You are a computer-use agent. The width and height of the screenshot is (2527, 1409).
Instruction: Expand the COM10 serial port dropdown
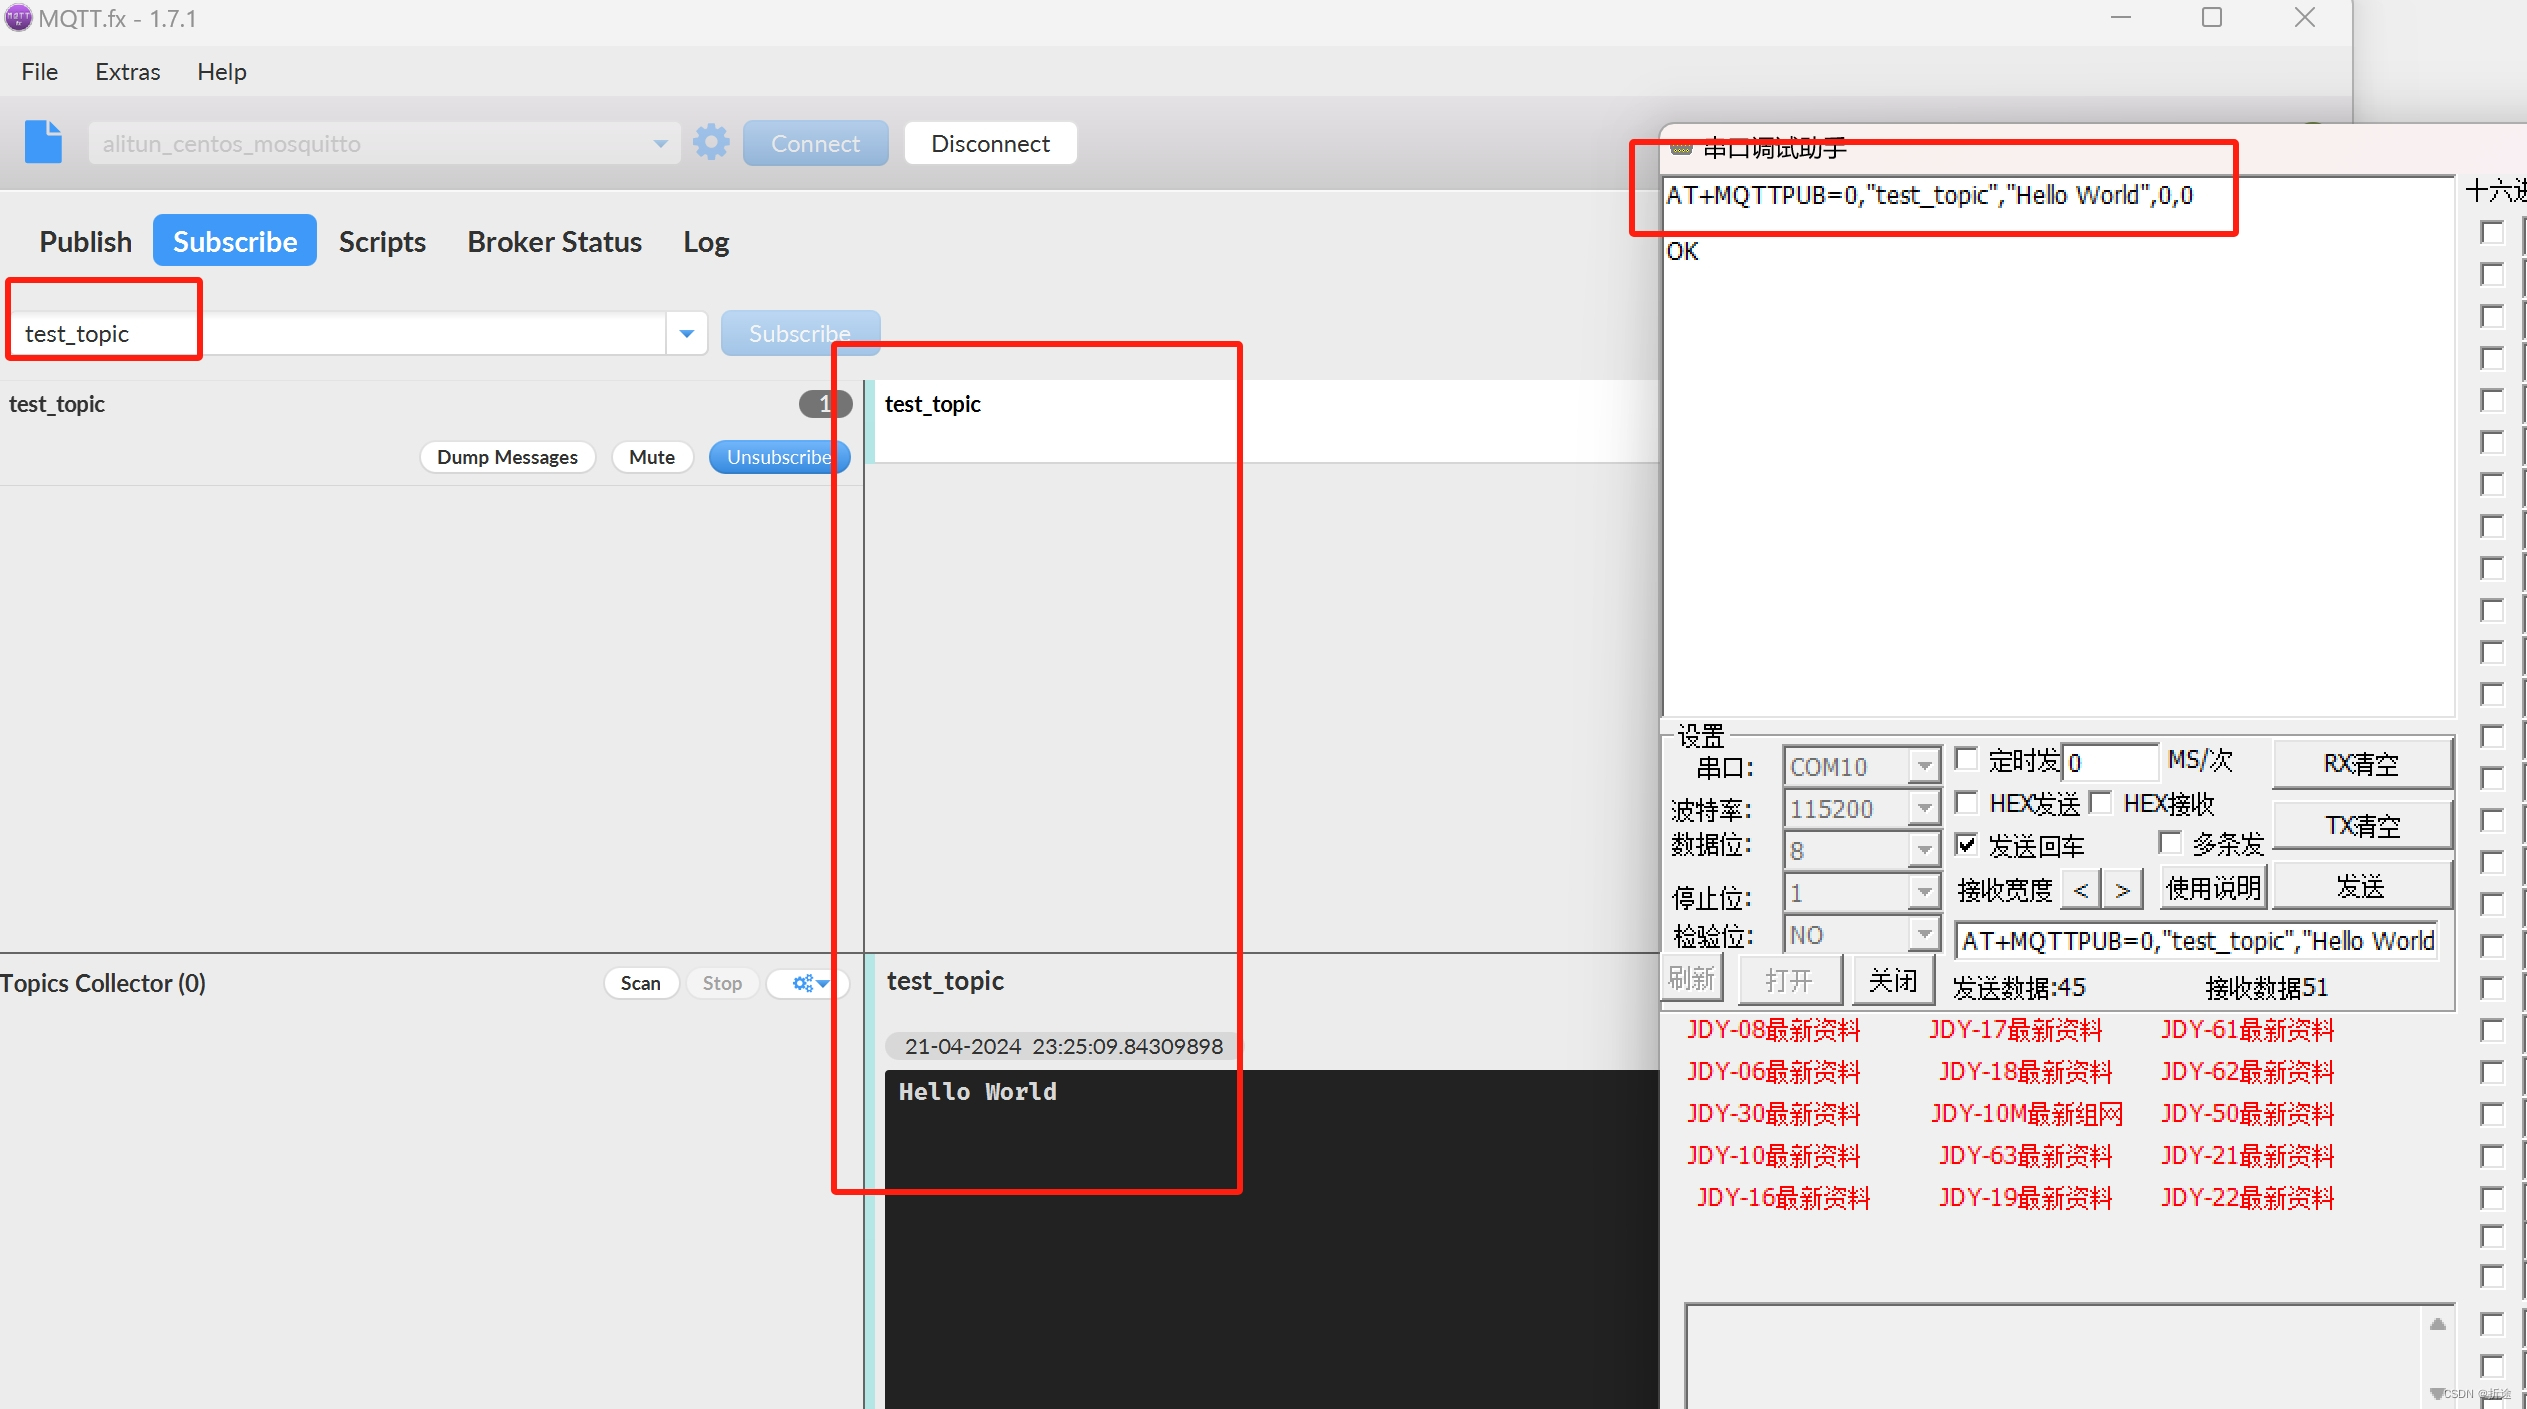tap(1923, 767)
